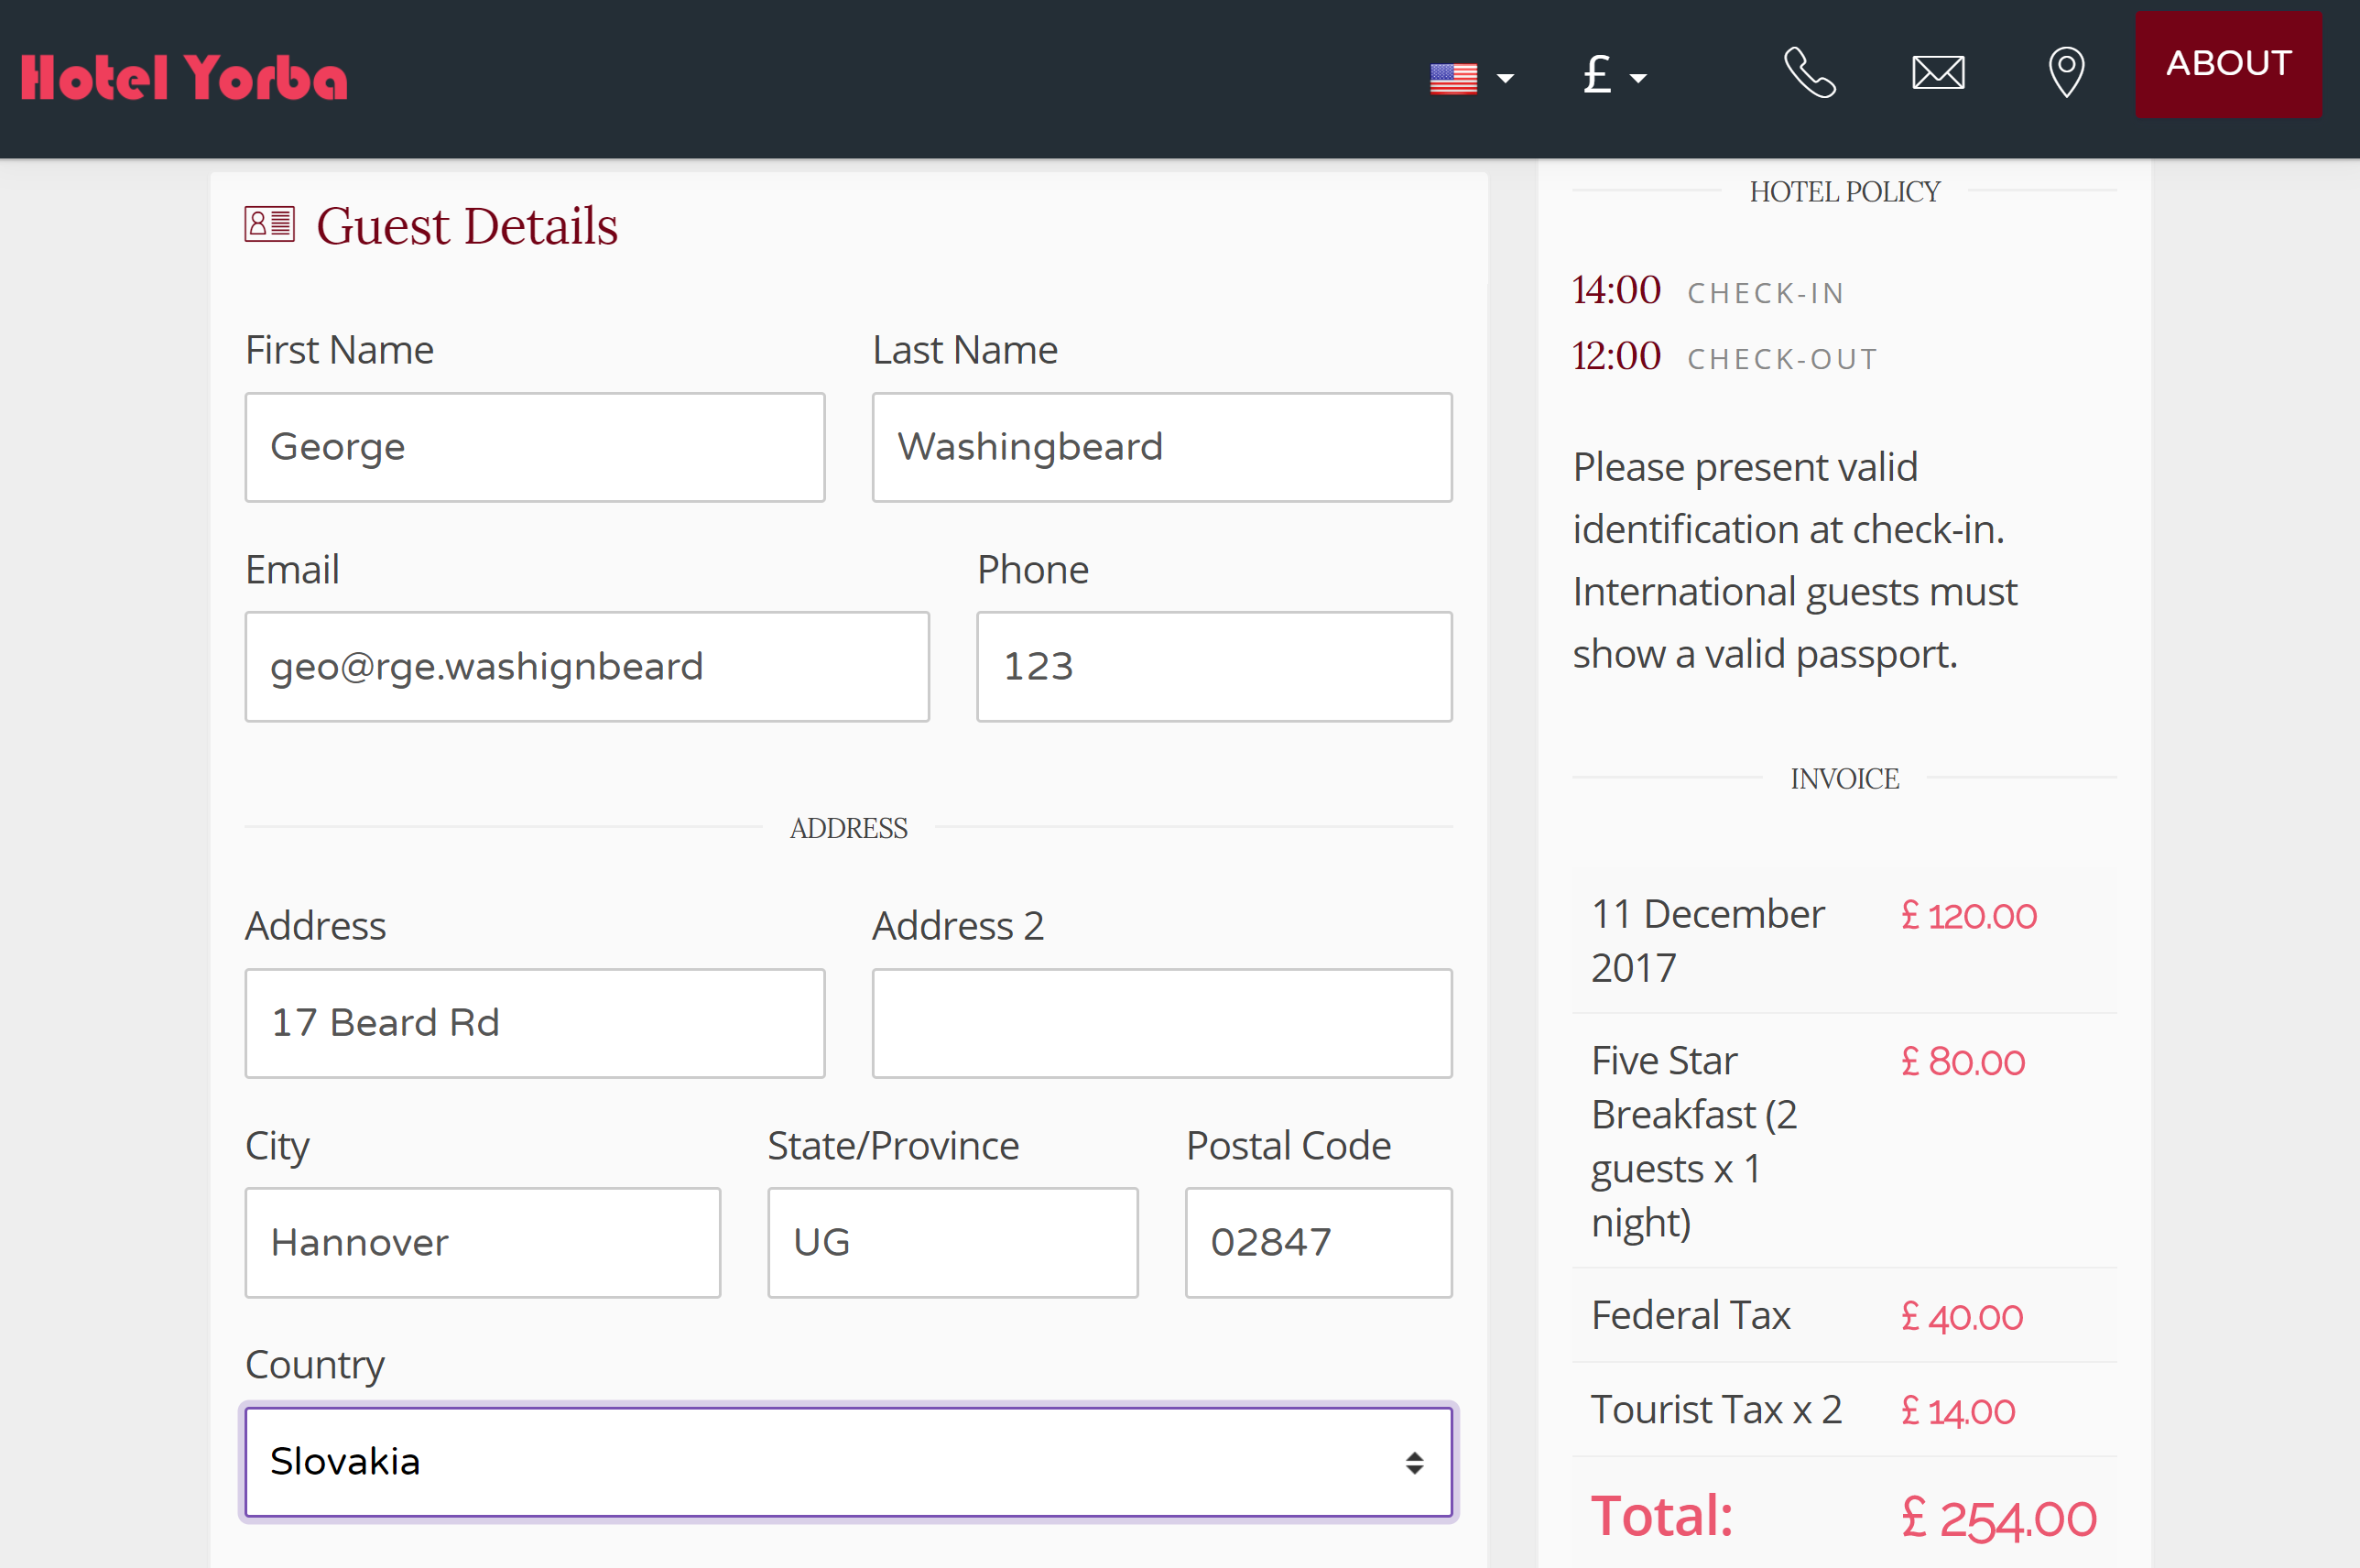Click the £ 40.00 federal tax amount
2360x1568 pixels.
click(x=1961, y=1317)
